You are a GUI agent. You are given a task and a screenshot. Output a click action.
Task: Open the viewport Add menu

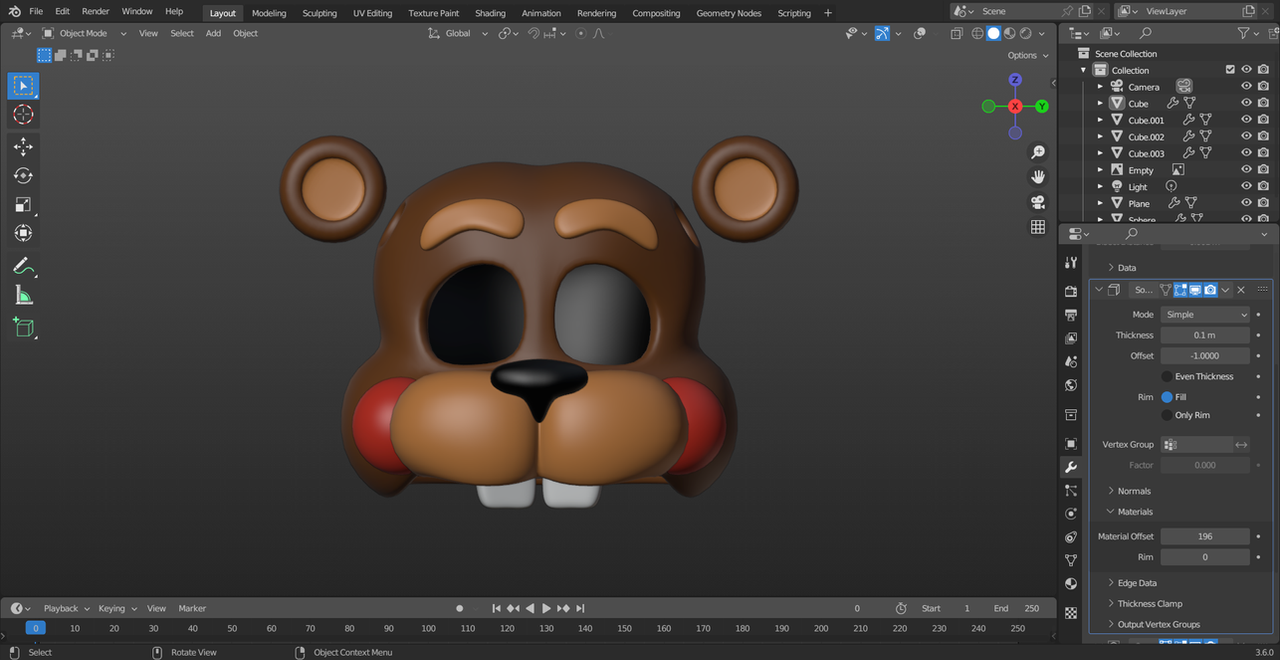pos(213,33)
